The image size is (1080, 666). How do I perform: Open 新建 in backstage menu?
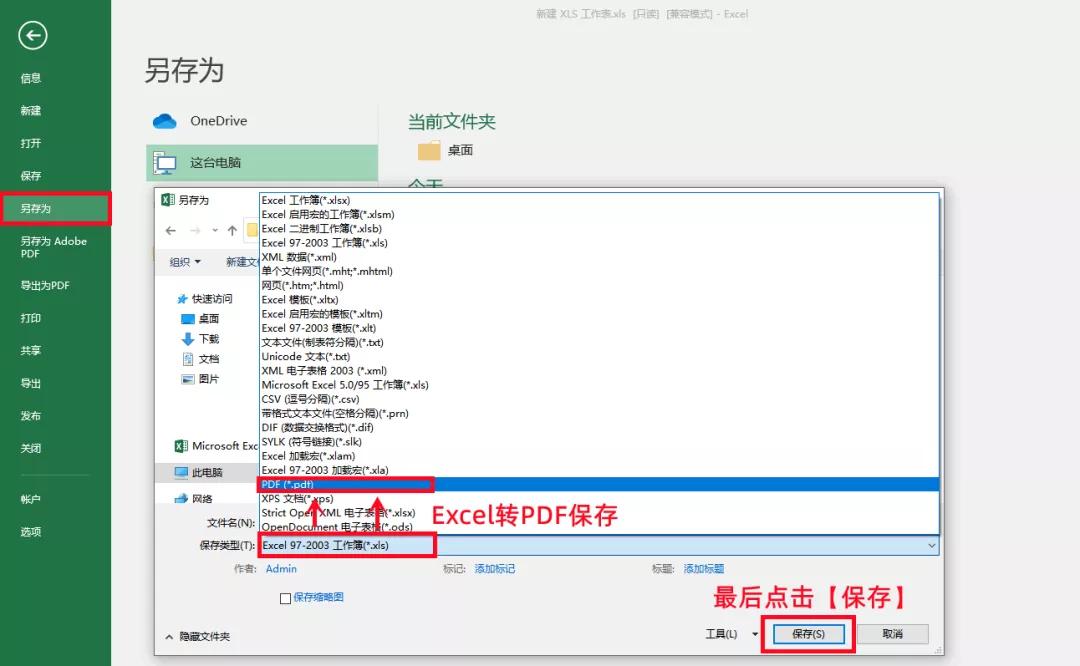[x=30, y=110]
